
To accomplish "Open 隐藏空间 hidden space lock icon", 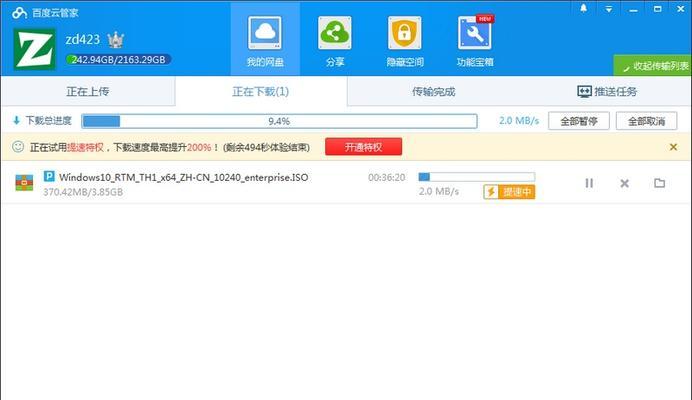I will pos(405,33).
